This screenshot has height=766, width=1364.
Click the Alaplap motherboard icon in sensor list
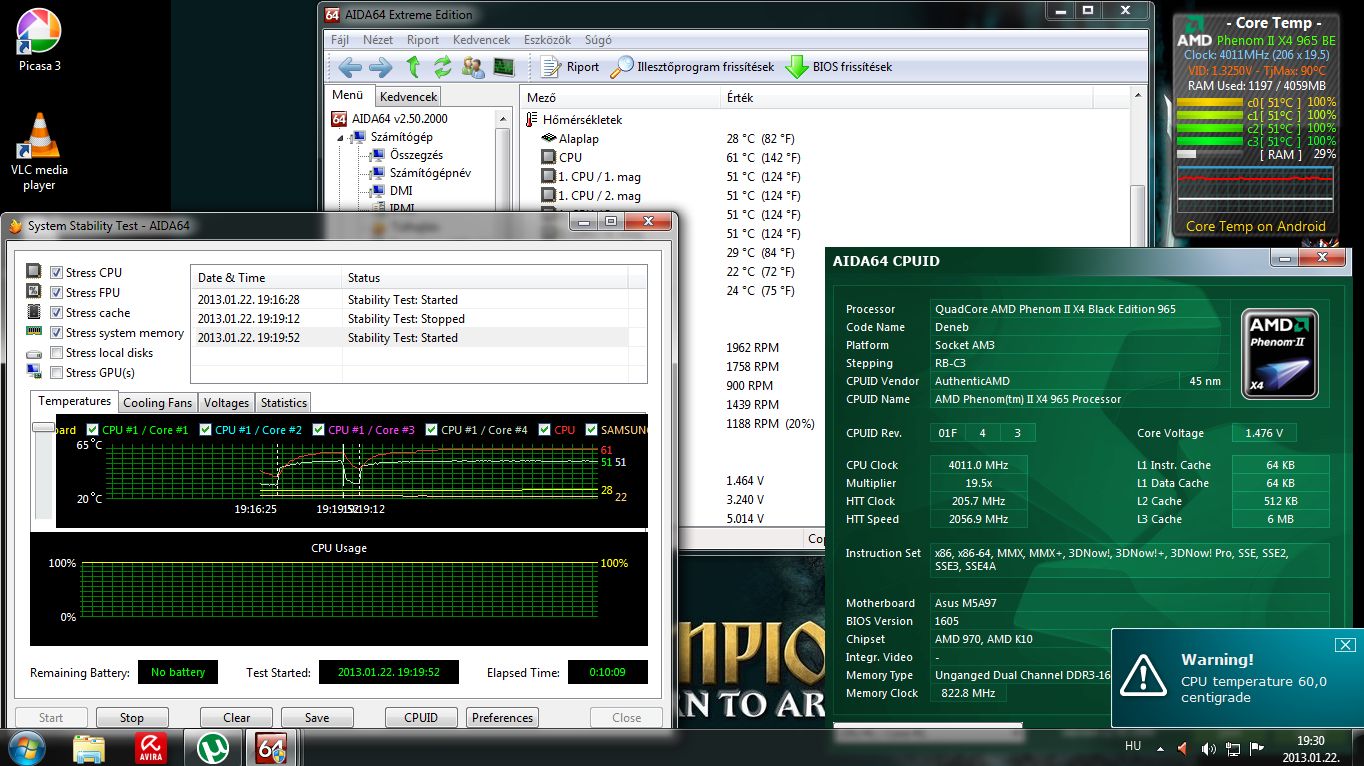coord(549,138)
